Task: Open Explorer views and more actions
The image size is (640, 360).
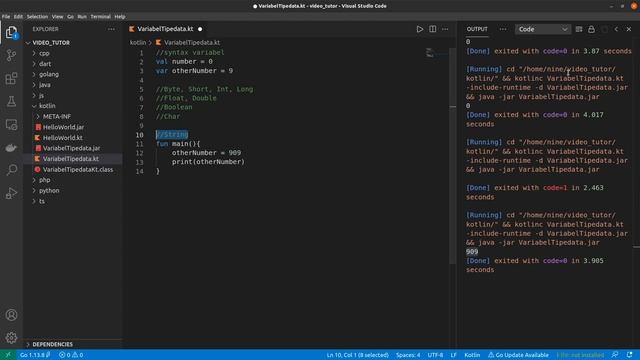Action: [x=111, y=29]
